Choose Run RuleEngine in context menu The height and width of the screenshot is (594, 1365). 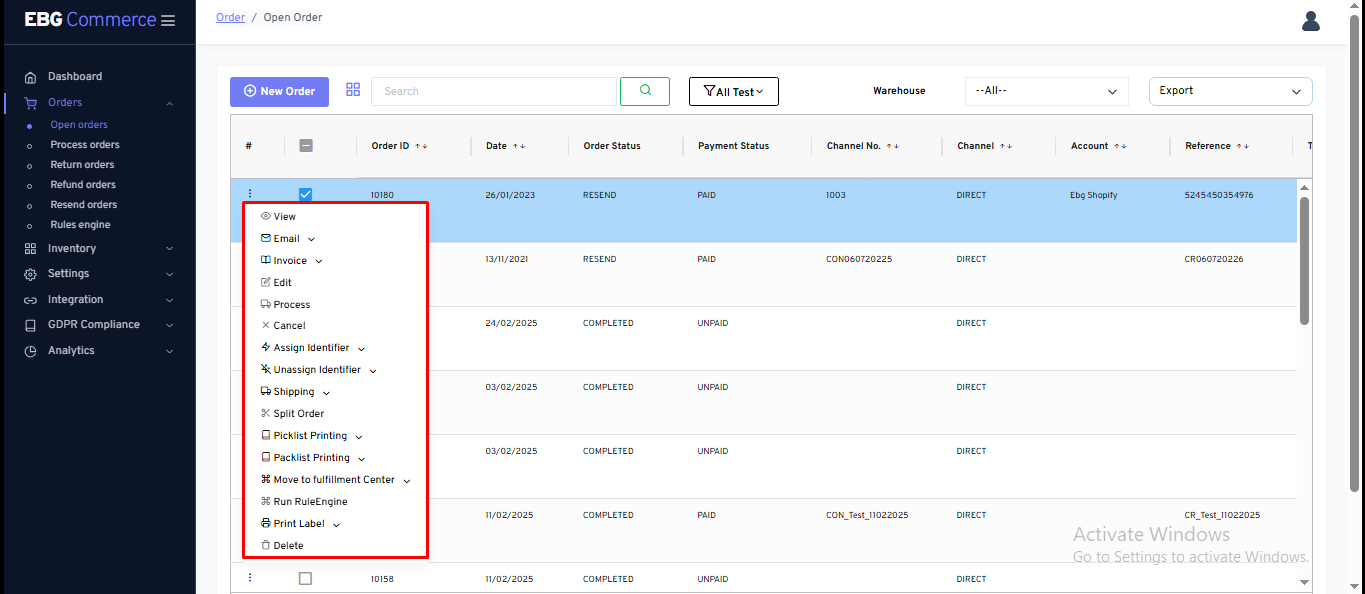(309, 502)
